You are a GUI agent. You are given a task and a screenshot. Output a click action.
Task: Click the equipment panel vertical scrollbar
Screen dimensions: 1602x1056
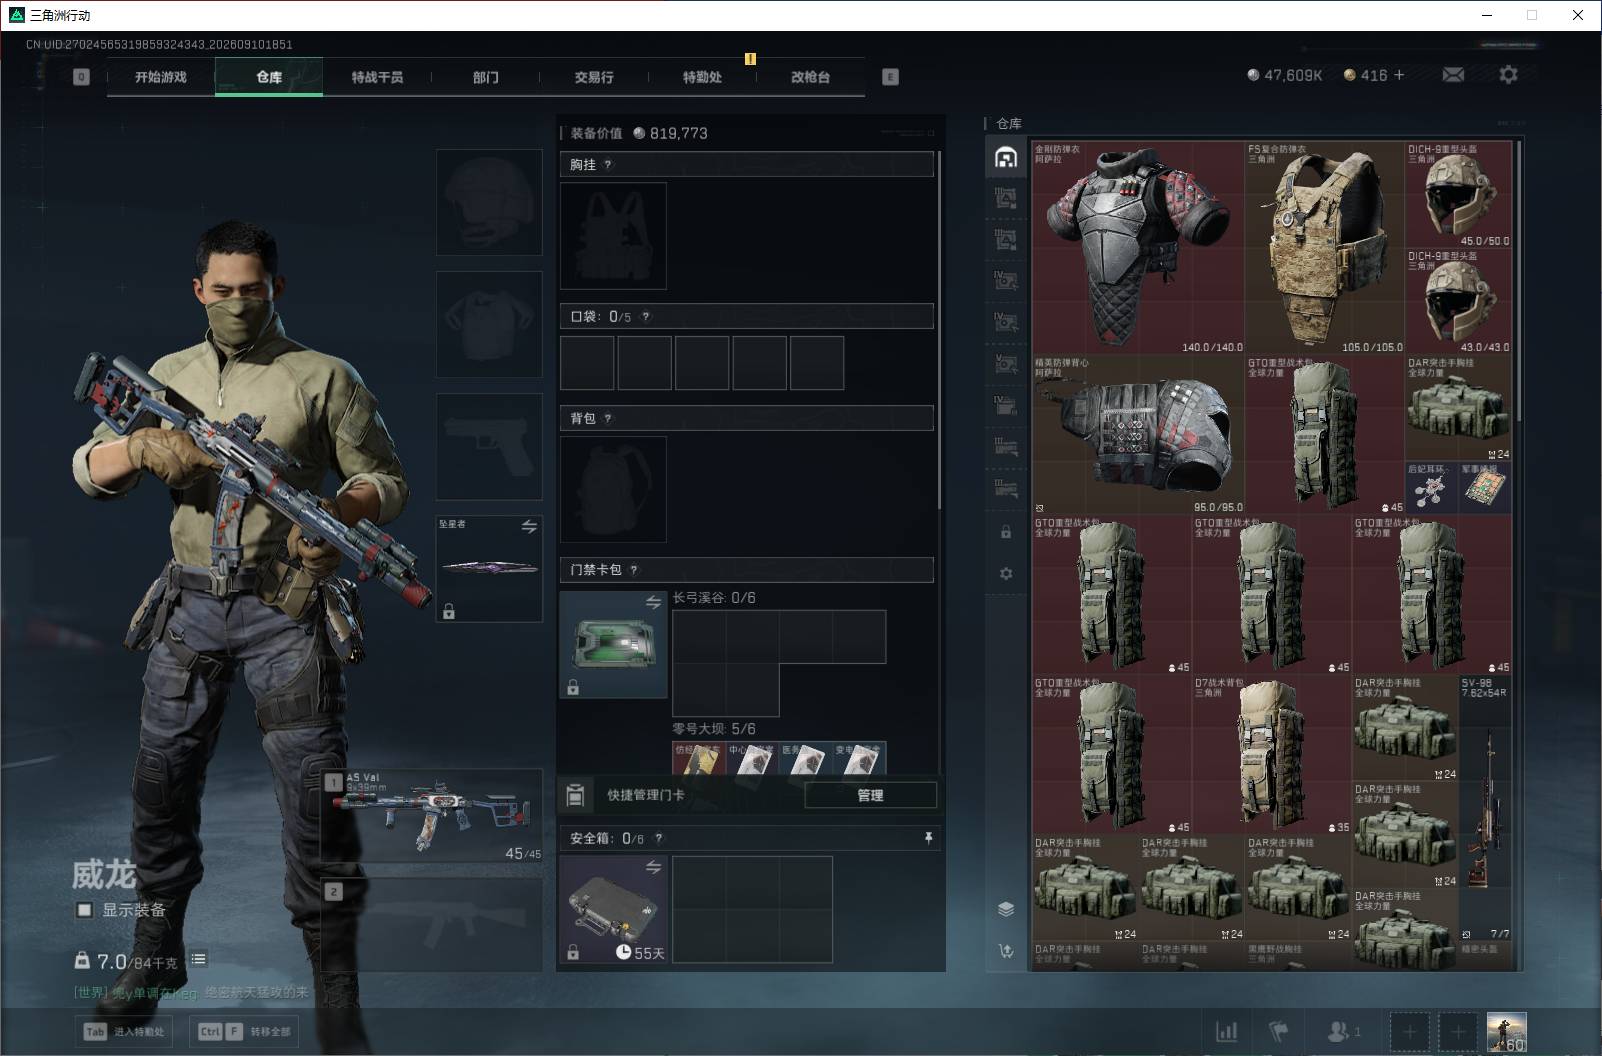click(x=940, y=330)
